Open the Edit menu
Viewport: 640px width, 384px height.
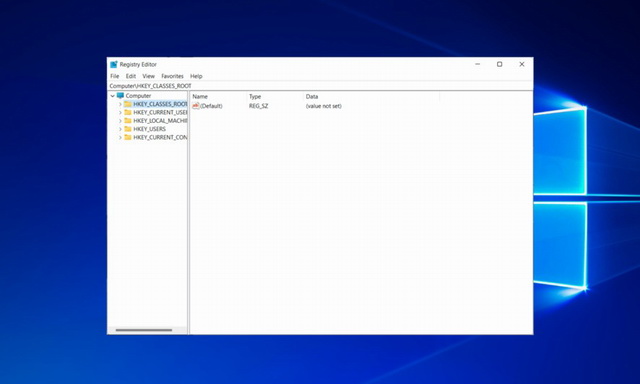coord(131,76)
